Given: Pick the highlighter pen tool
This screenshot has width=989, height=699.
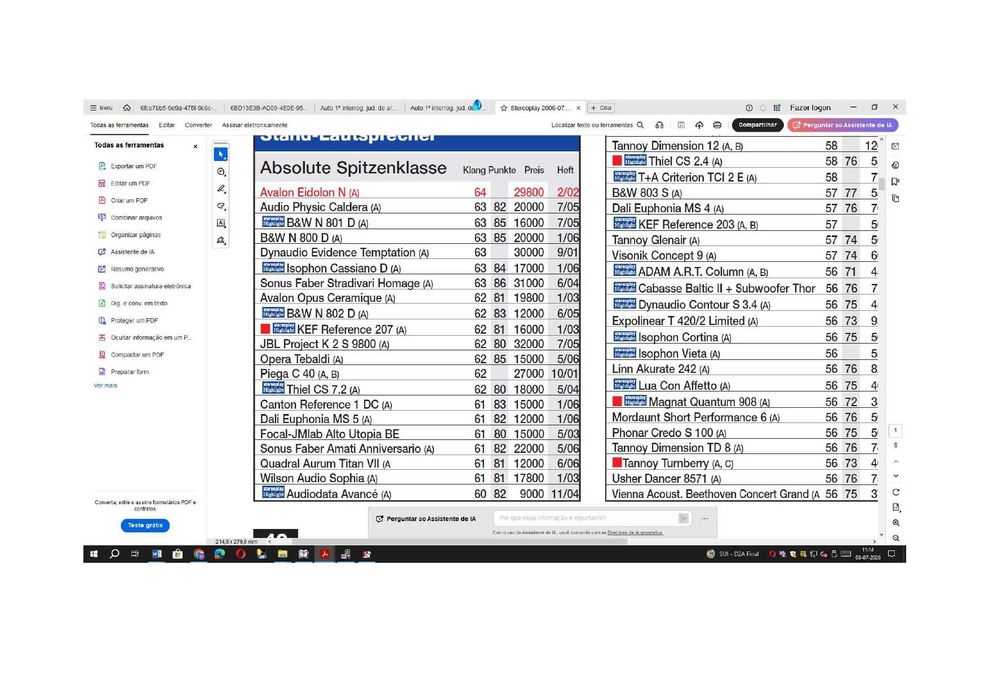Looking at the screenshot, I should coord(221,189).
